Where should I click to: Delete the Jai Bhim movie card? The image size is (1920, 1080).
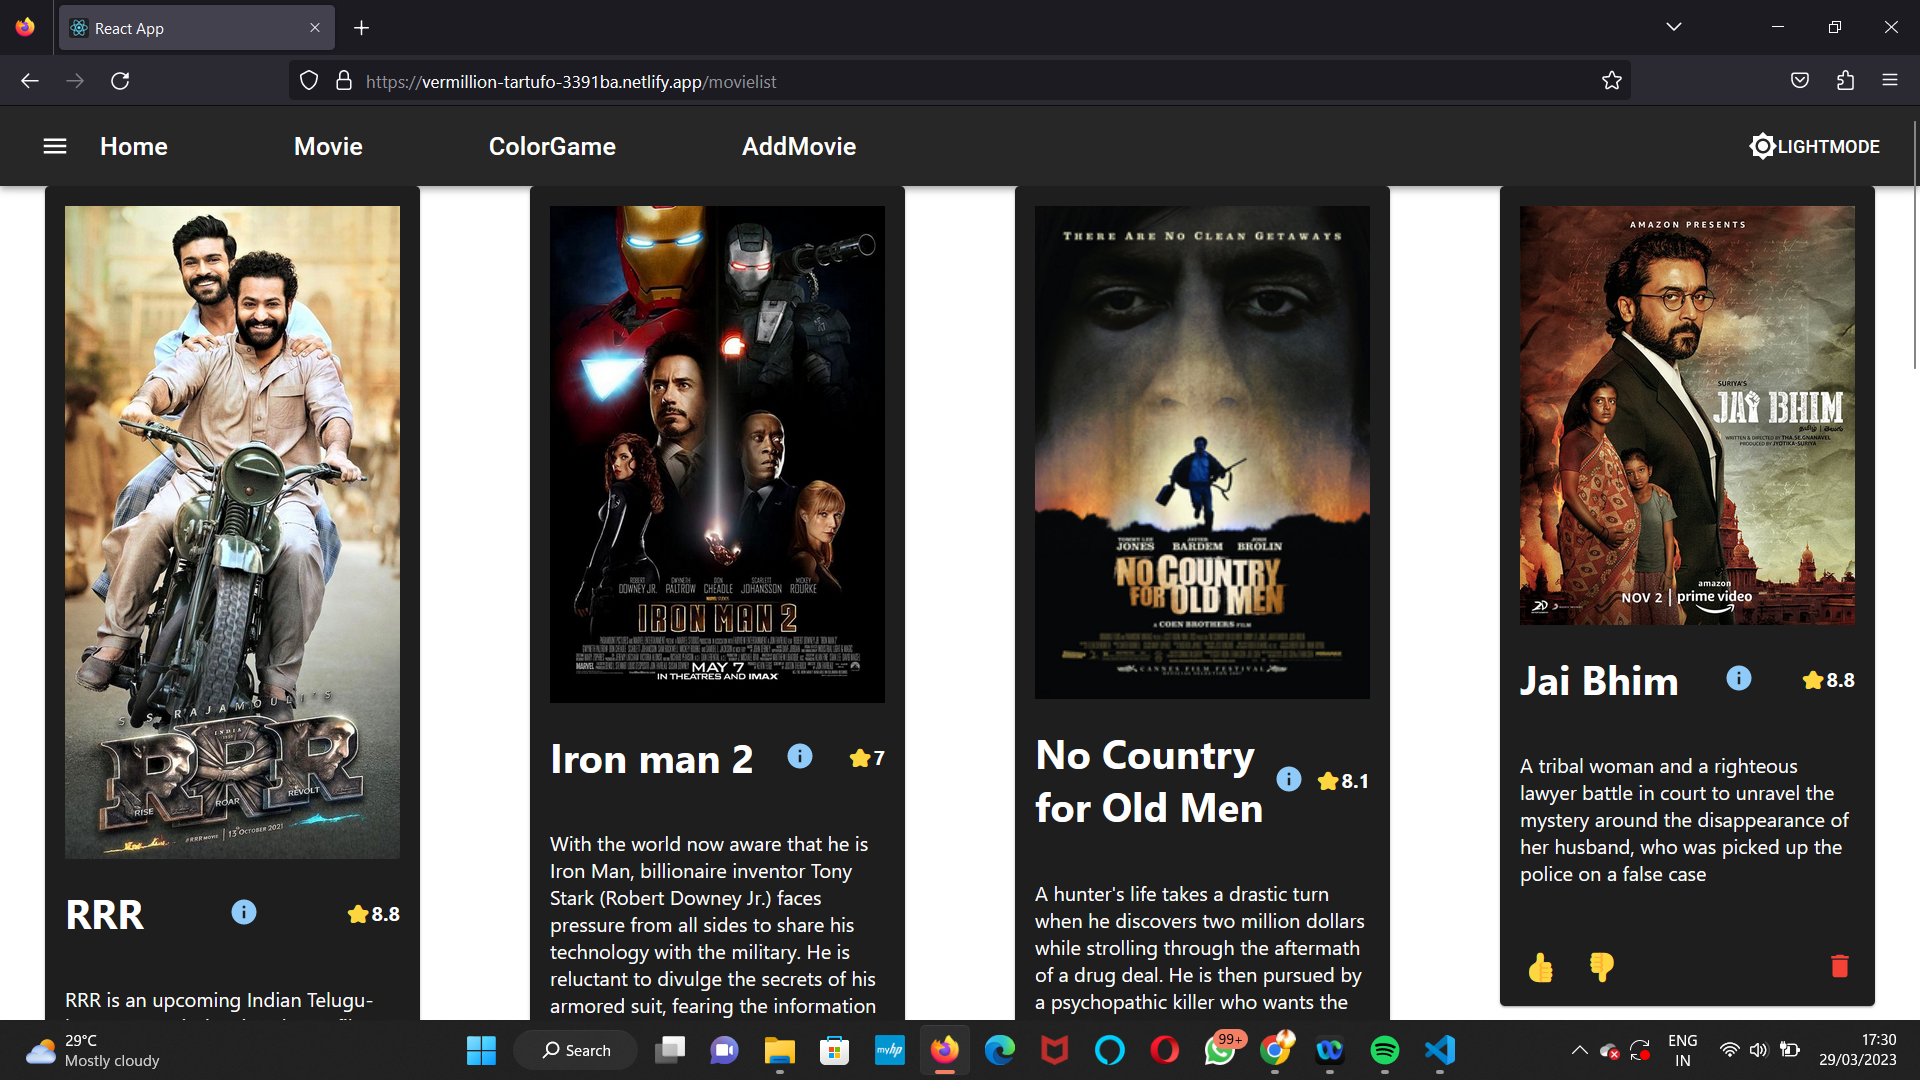pos(1839,966)
